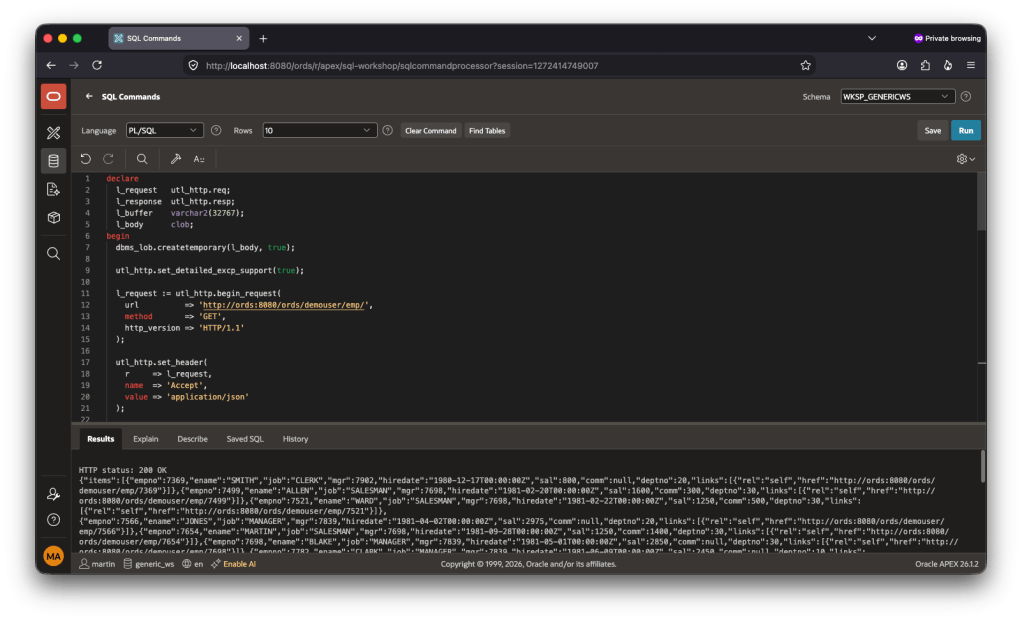
Task: Open Find in the code editor toolbar
Action: 141,159
